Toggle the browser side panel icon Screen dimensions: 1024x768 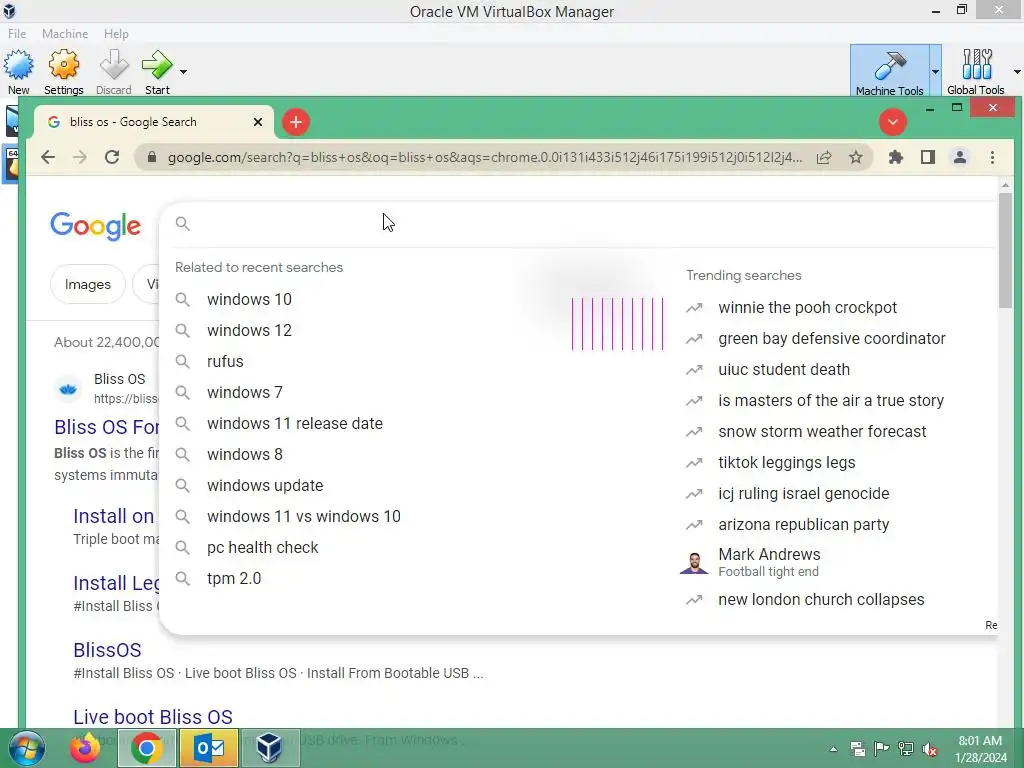pyautogui.click(x=928, y=157)
